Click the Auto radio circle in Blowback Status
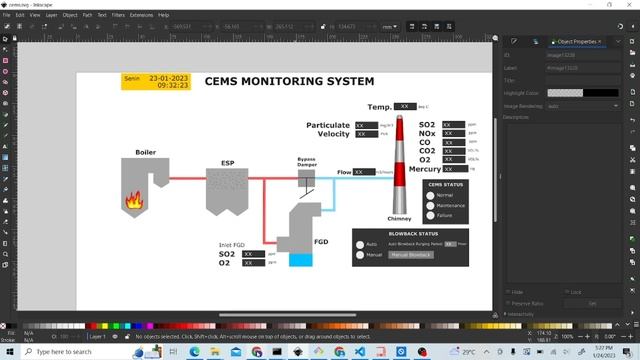 pyautogui.click(x=360, y=244)
